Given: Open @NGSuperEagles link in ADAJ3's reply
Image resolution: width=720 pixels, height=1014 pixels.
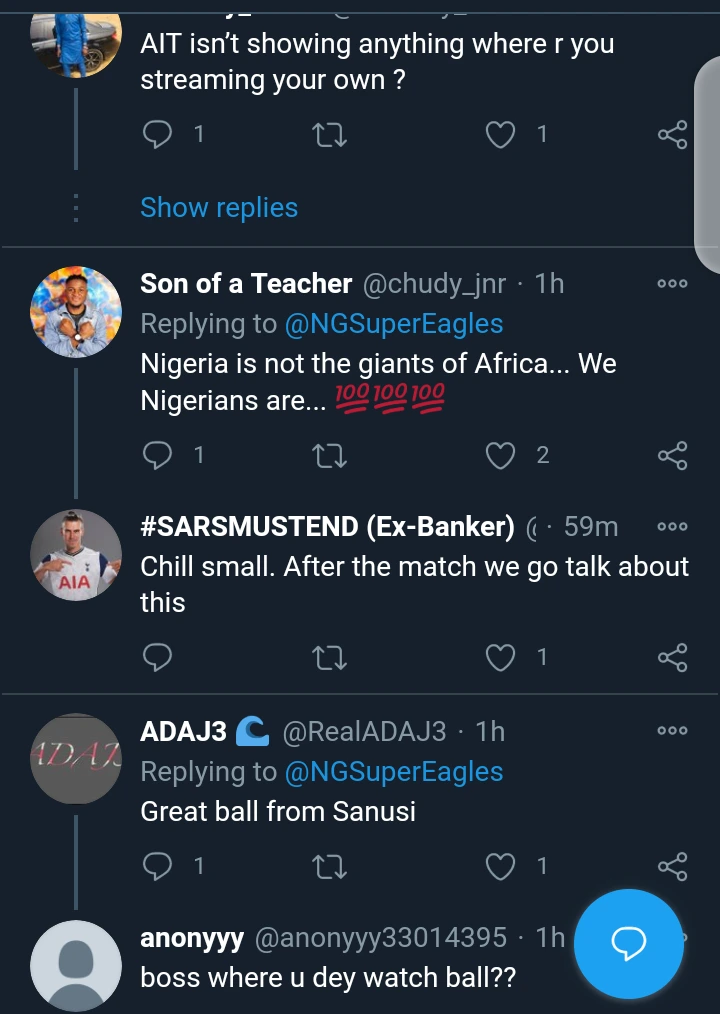Looking at the screenshot, I should [394, 772].
